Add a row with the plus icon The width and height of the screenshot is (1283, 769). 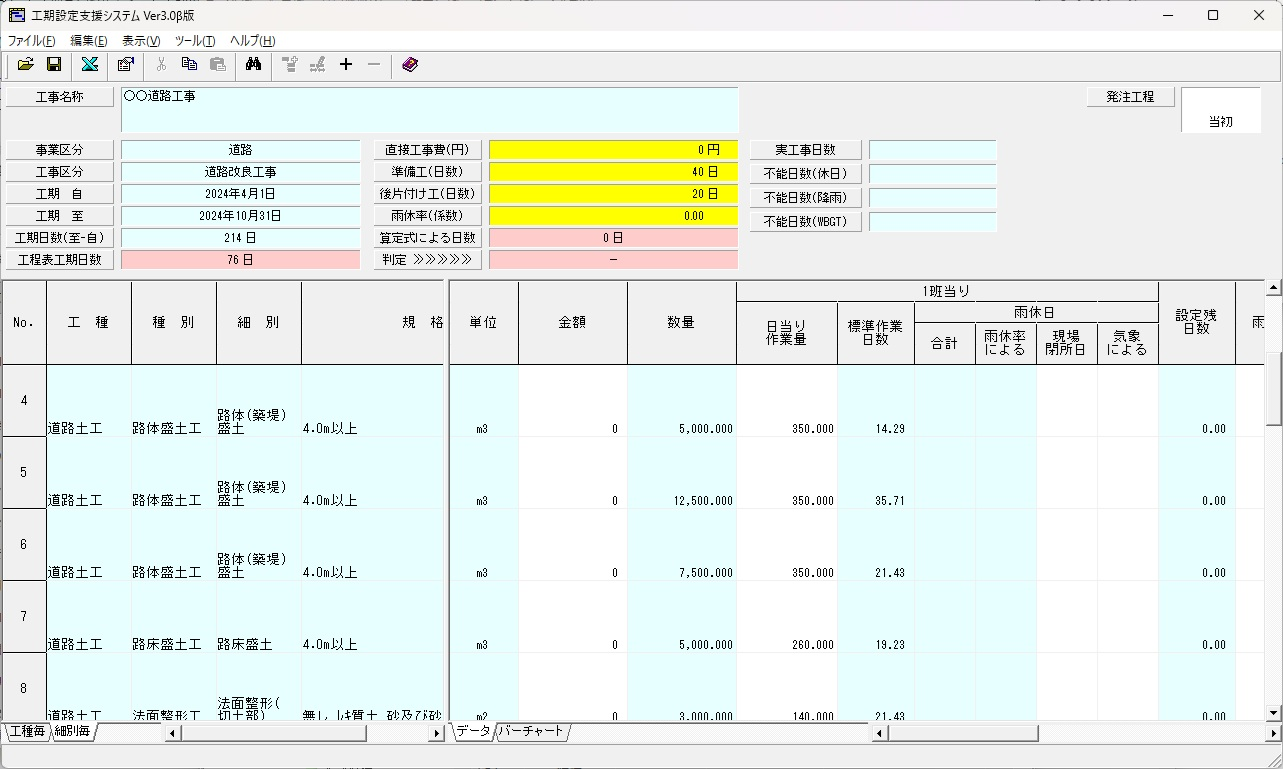pos(346,65)
